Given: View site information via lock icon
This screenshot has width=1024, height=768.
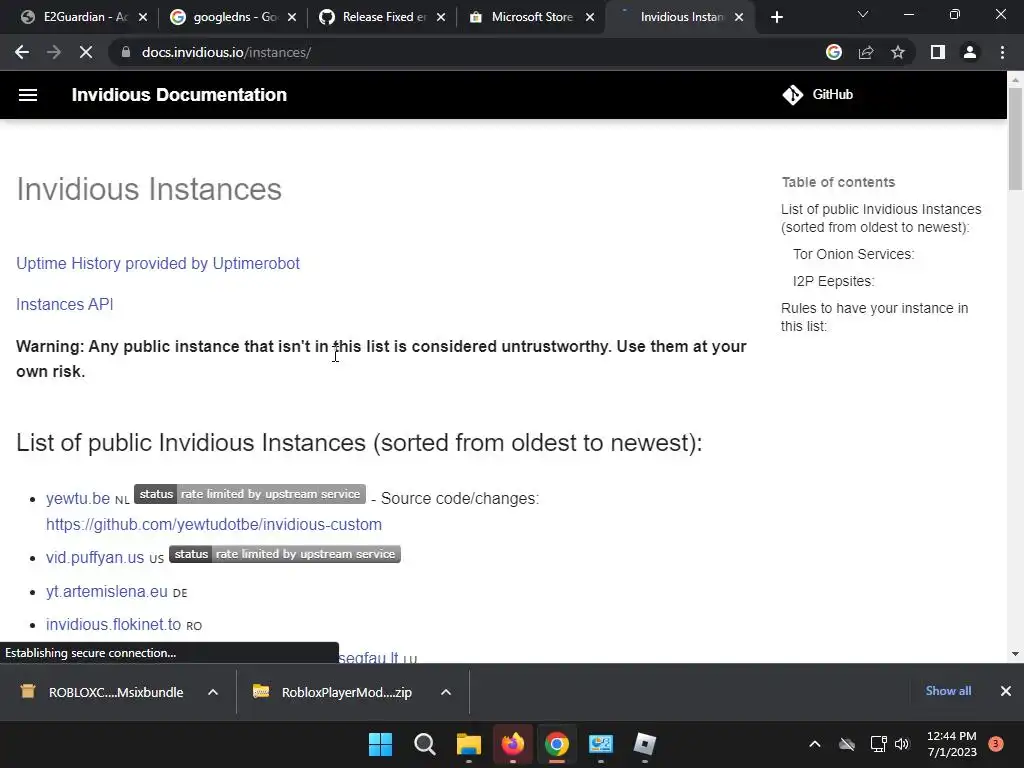Looking at the screenshot, I should (125, 52).
